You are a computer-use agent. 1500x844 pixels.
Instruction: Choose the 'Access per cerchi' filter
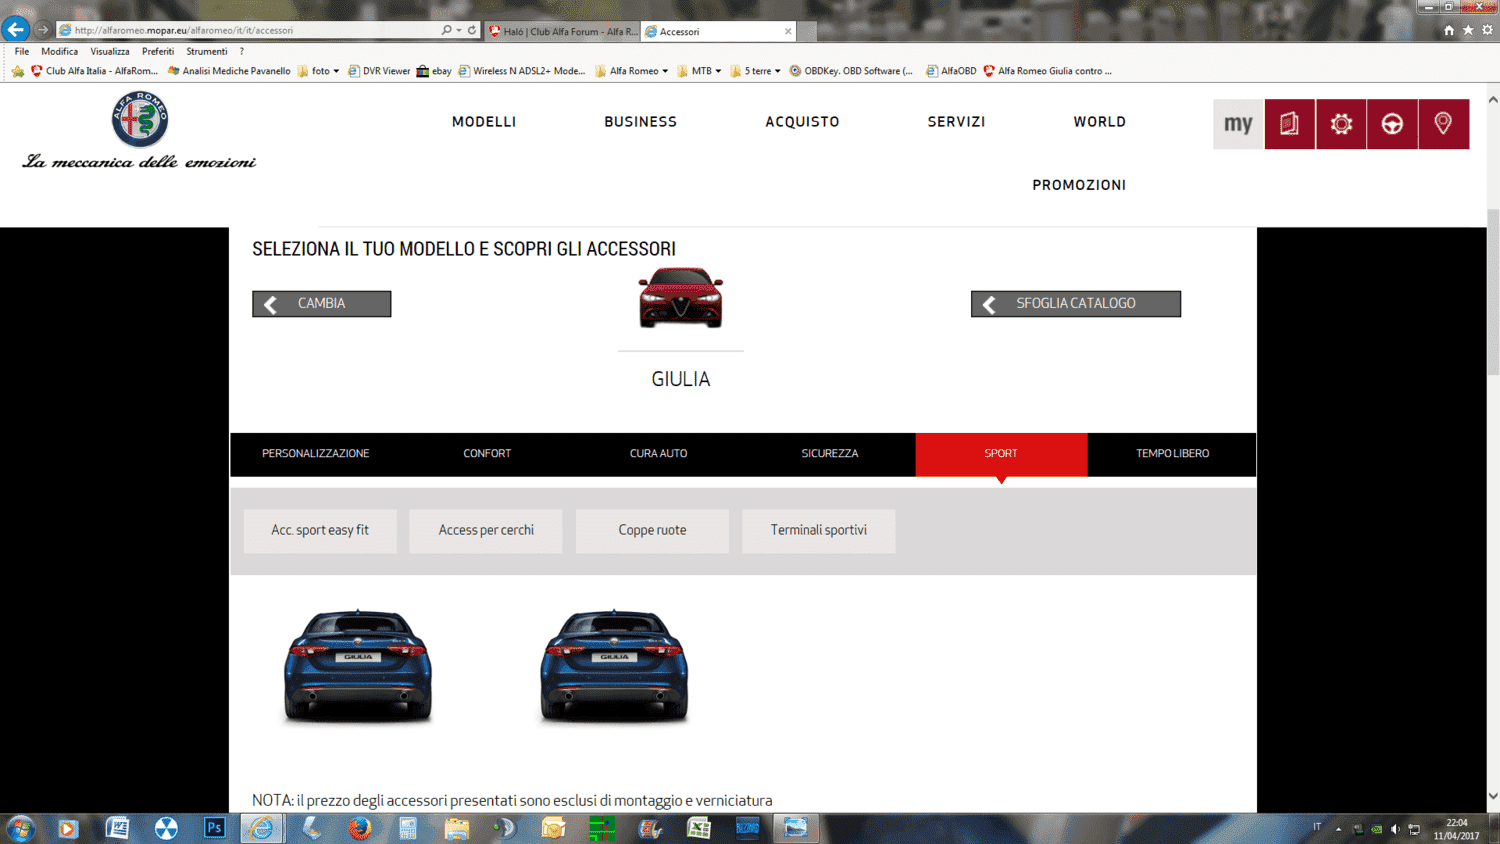[x=486, y=531]
